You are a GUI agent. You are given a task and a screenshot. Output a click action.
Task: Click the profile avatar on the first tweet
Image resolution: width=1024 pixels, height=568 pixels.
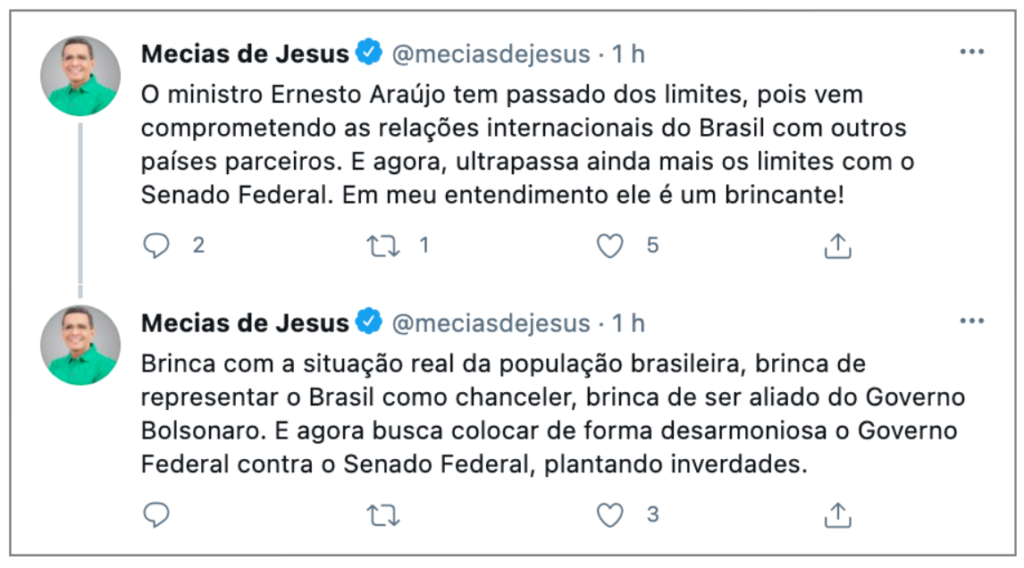pyautogui.click(x=80, y=76)
